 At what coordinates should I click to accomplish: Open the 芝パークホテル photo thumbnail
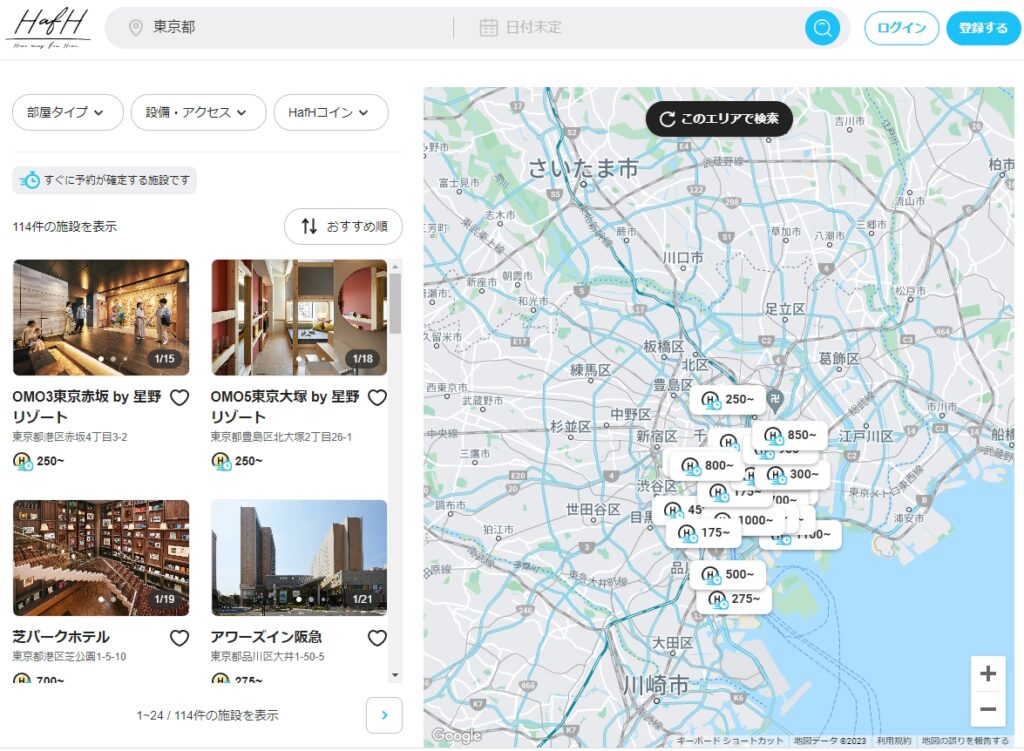click(x=101, y=558)
